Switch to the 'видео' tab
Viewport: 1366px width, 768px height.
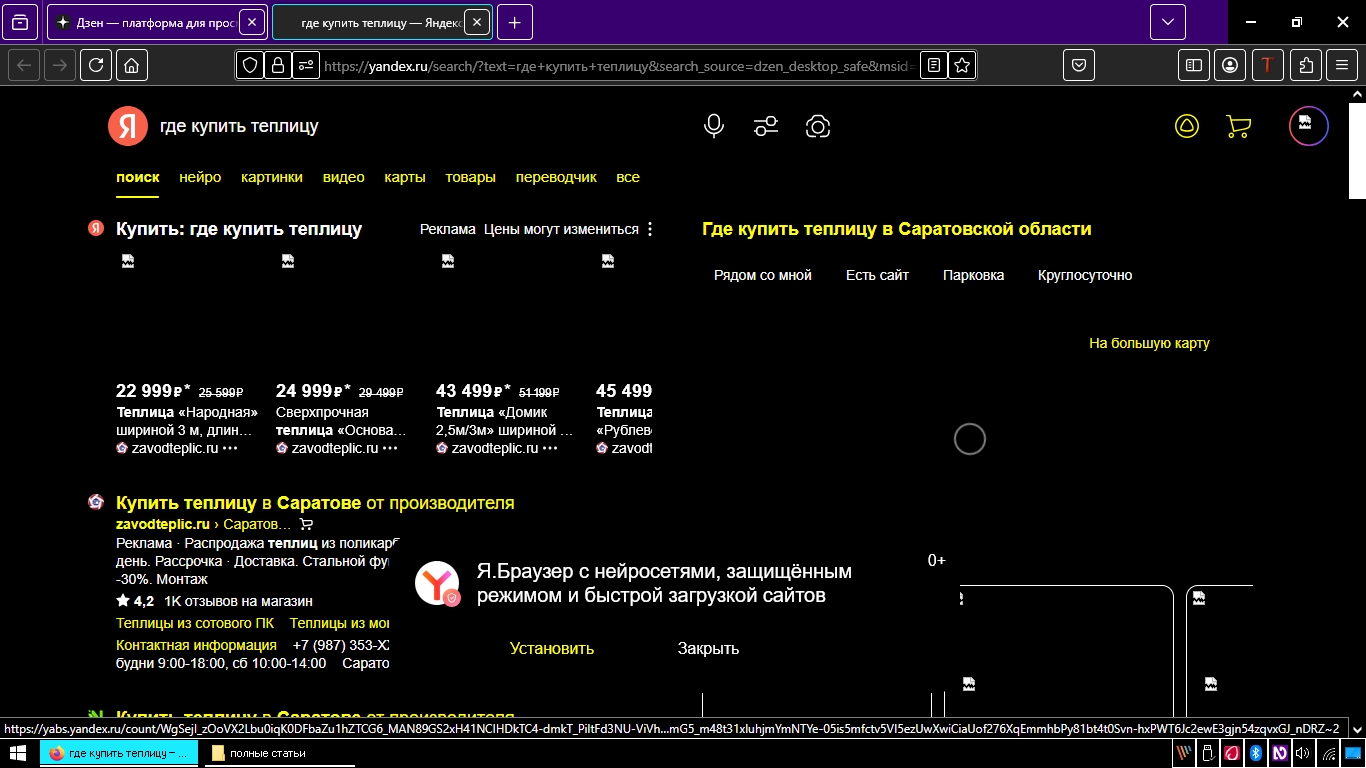coord(343,177)
